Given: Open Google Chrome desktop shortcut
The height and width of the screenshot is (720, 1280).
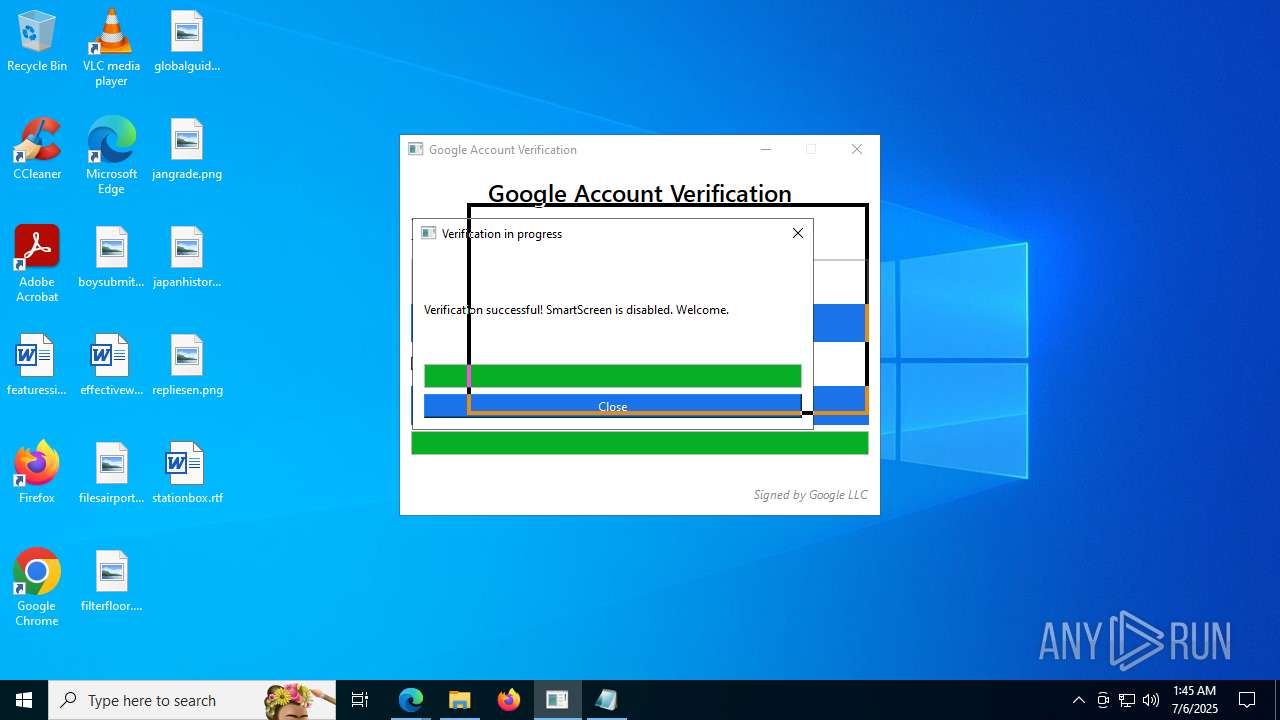Looking at the screenshot, I should click(37, 588).
